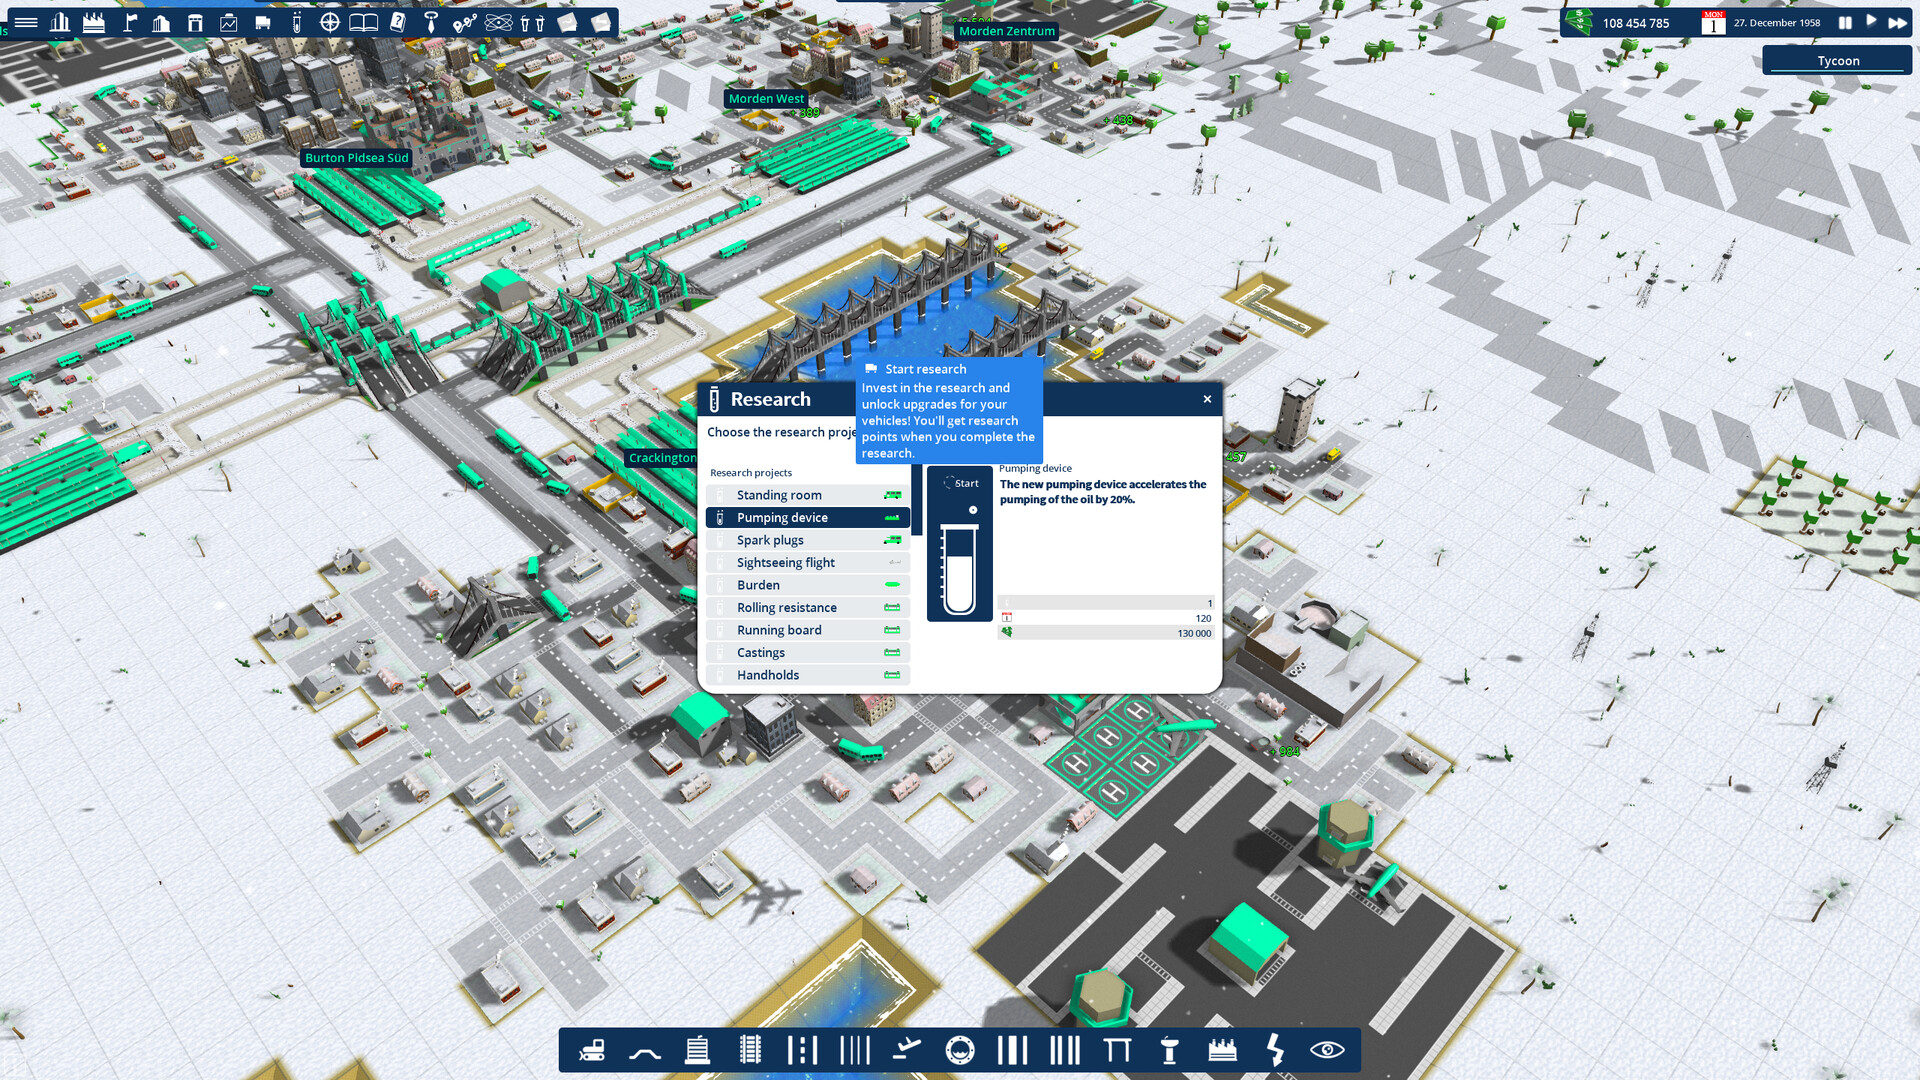Screen dimensions: 1920x1080
Task: Click the money balance display
Action: pos(1636,22)
